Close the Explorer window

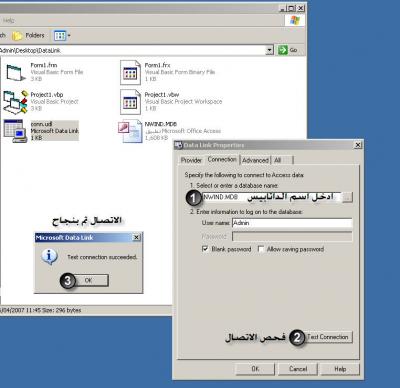[301, 8]
